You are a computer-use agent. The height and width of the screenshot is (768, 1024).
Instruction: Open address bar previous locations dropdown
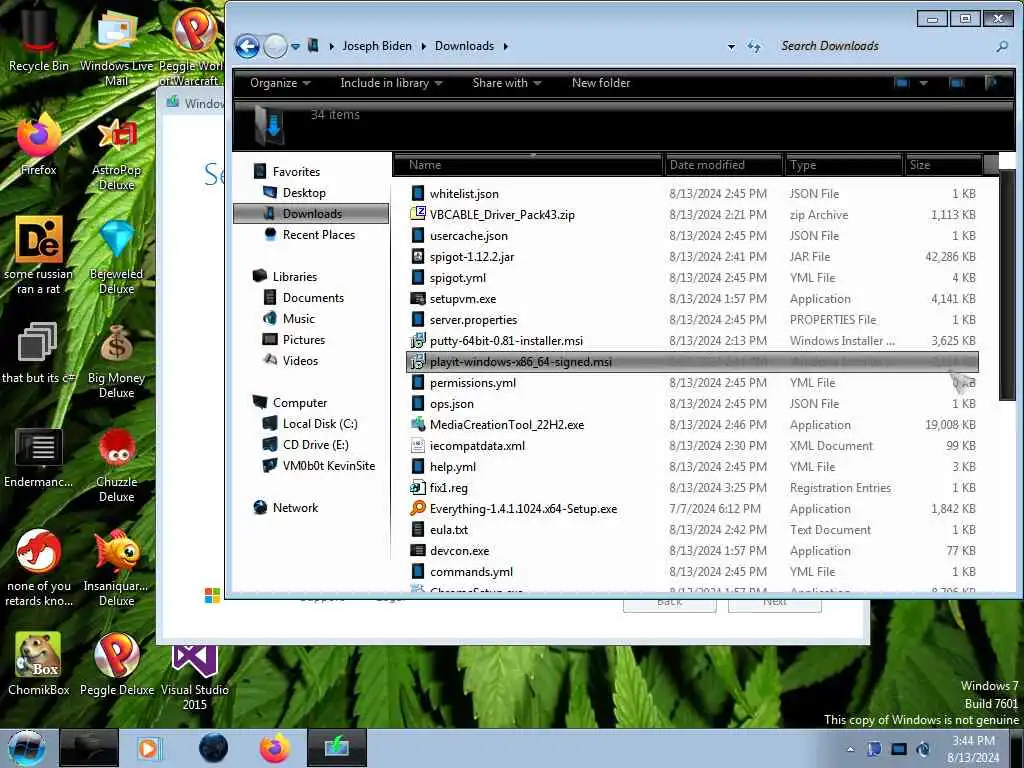click(731, 46)
